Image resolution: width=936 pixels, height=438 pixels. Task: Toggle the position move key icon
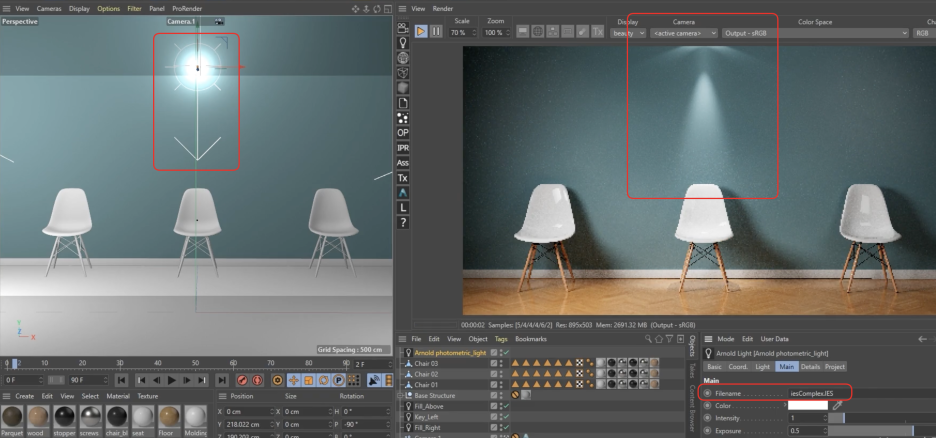click(293, 380)
